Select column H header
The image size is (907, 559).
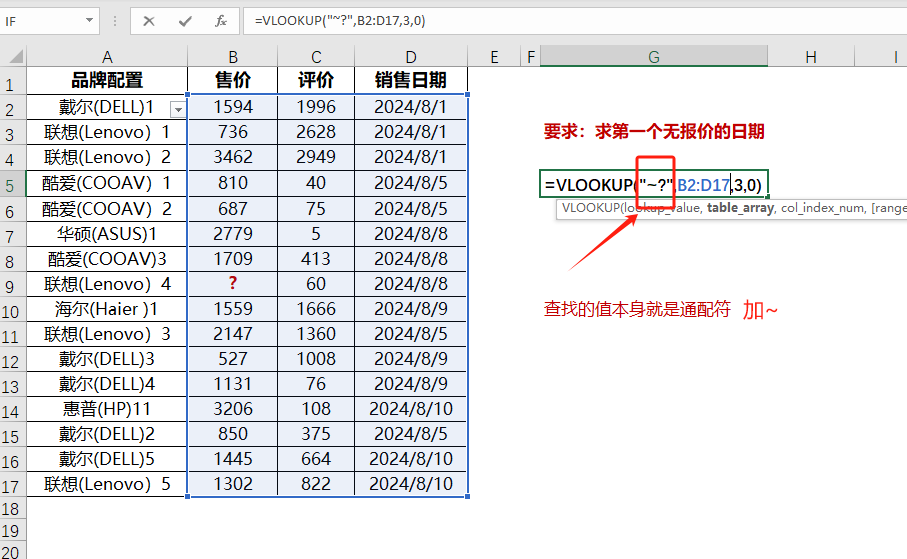pyautogui.click(x=811, y=57)
